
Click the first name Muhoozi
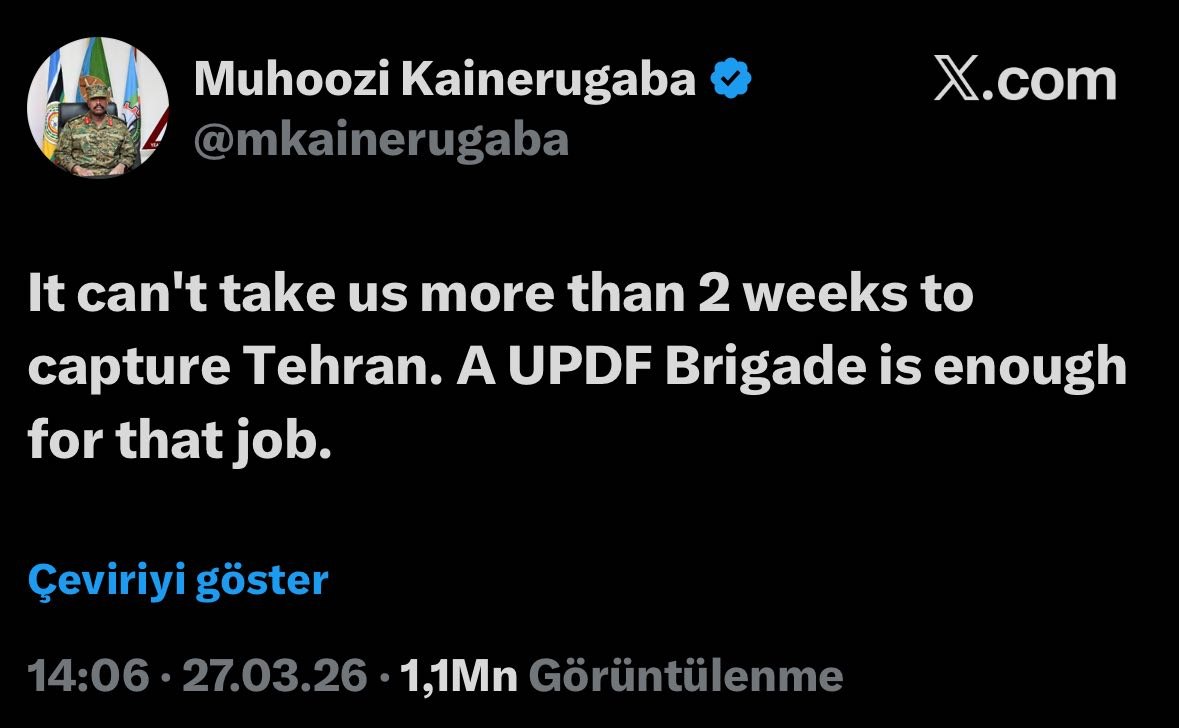287,80
